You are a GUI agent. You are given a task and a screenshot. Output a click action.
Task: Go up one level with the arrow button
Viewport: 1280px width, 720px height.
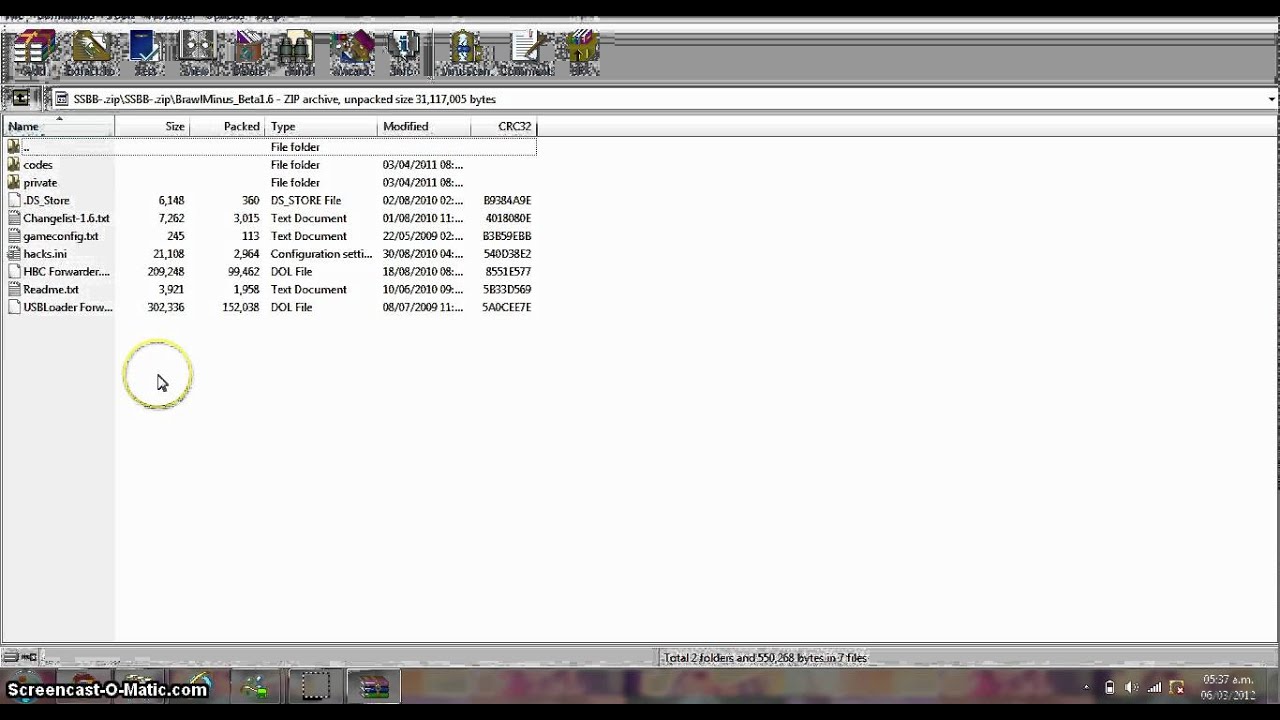[x=20, y=99]
